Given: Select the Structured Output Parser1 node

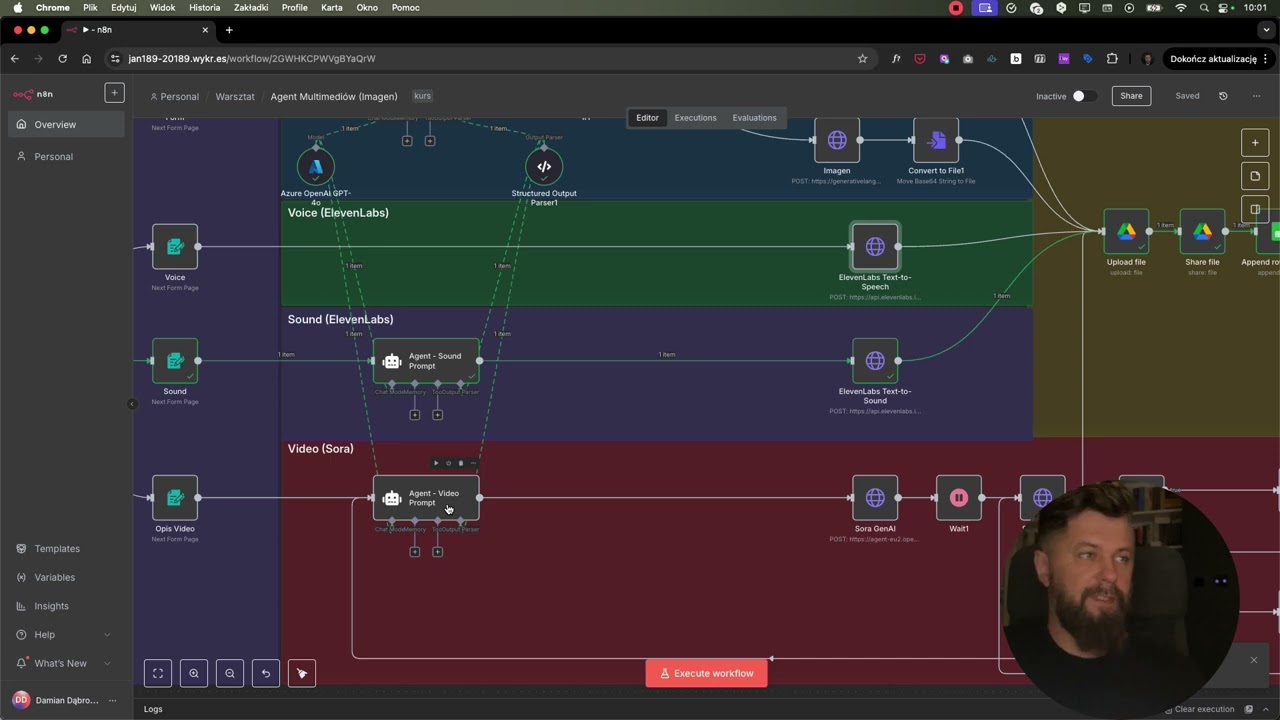Looking at the screenshot, I should click(544, 167).
